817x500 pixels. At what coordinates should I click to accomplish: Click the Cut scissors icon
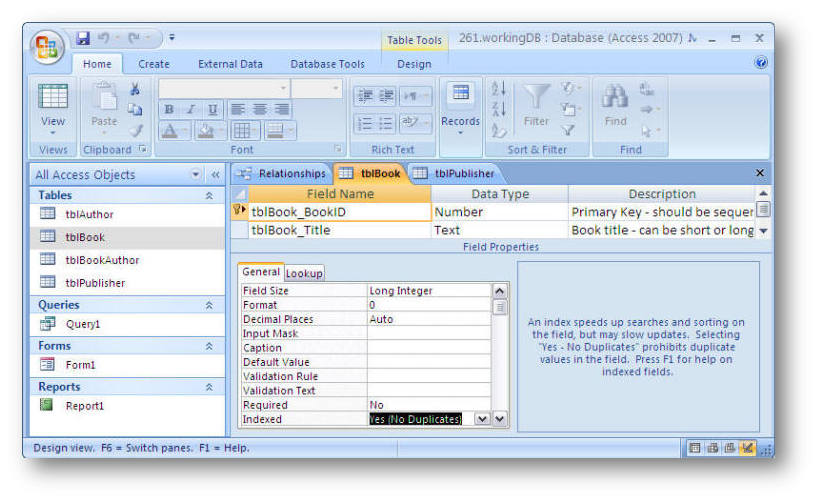click(134, 89)
